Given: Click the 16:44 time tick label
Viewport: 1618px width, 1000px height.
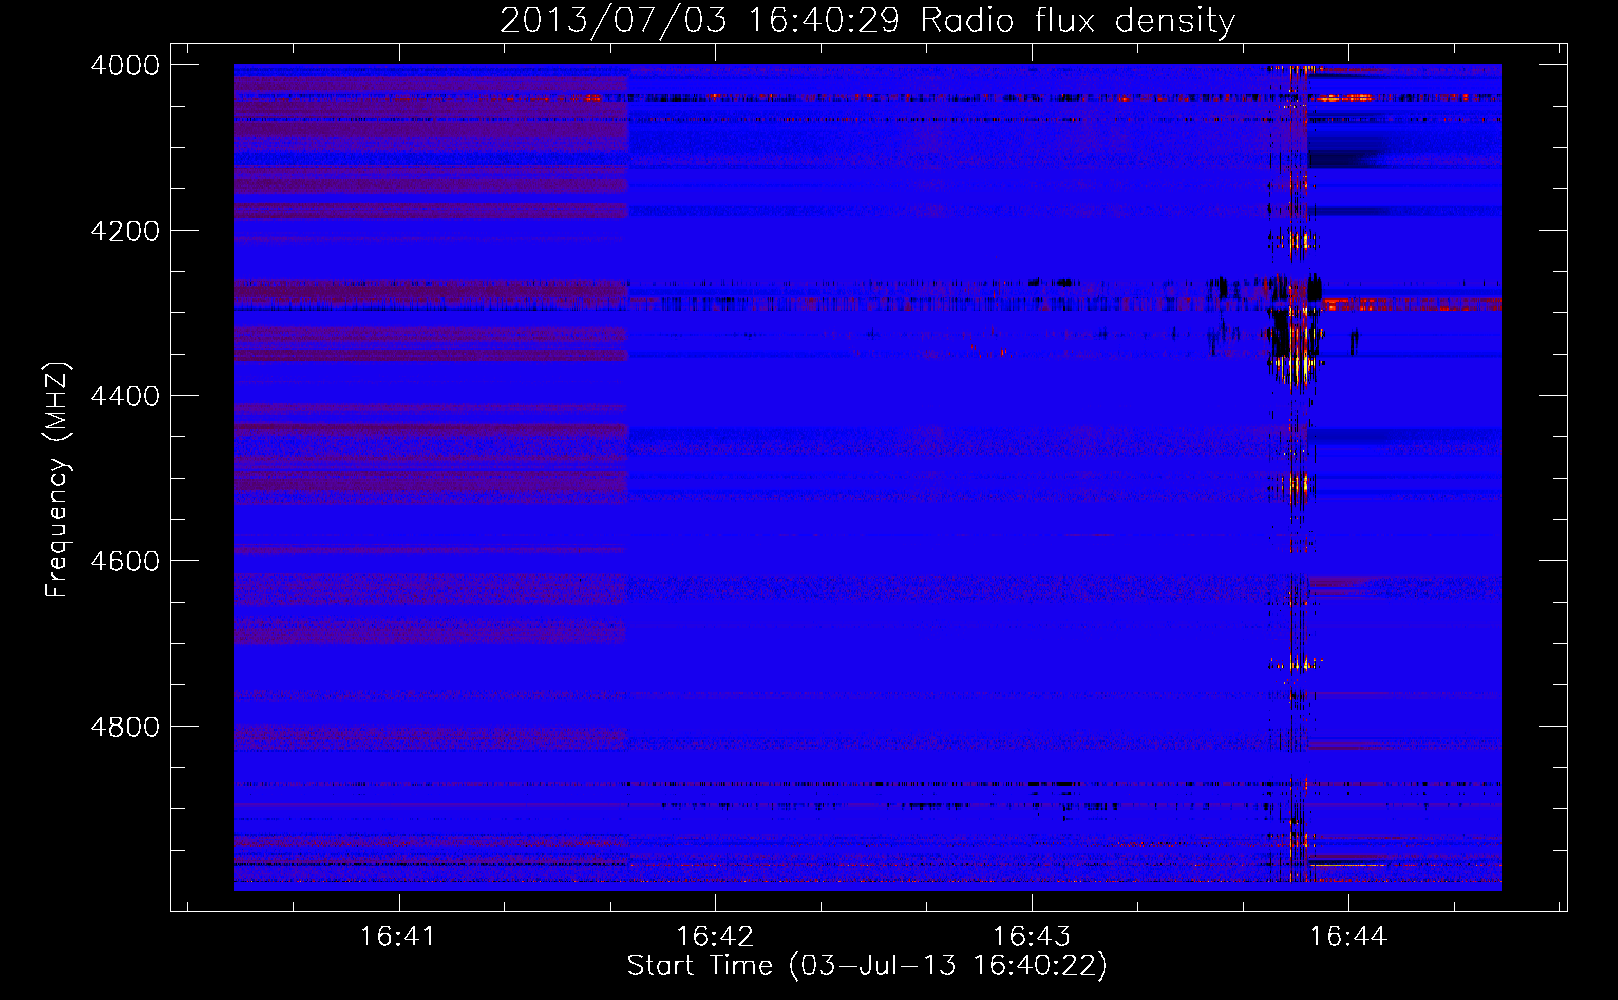Looking at the screenshot, I should coord(1348,936).
